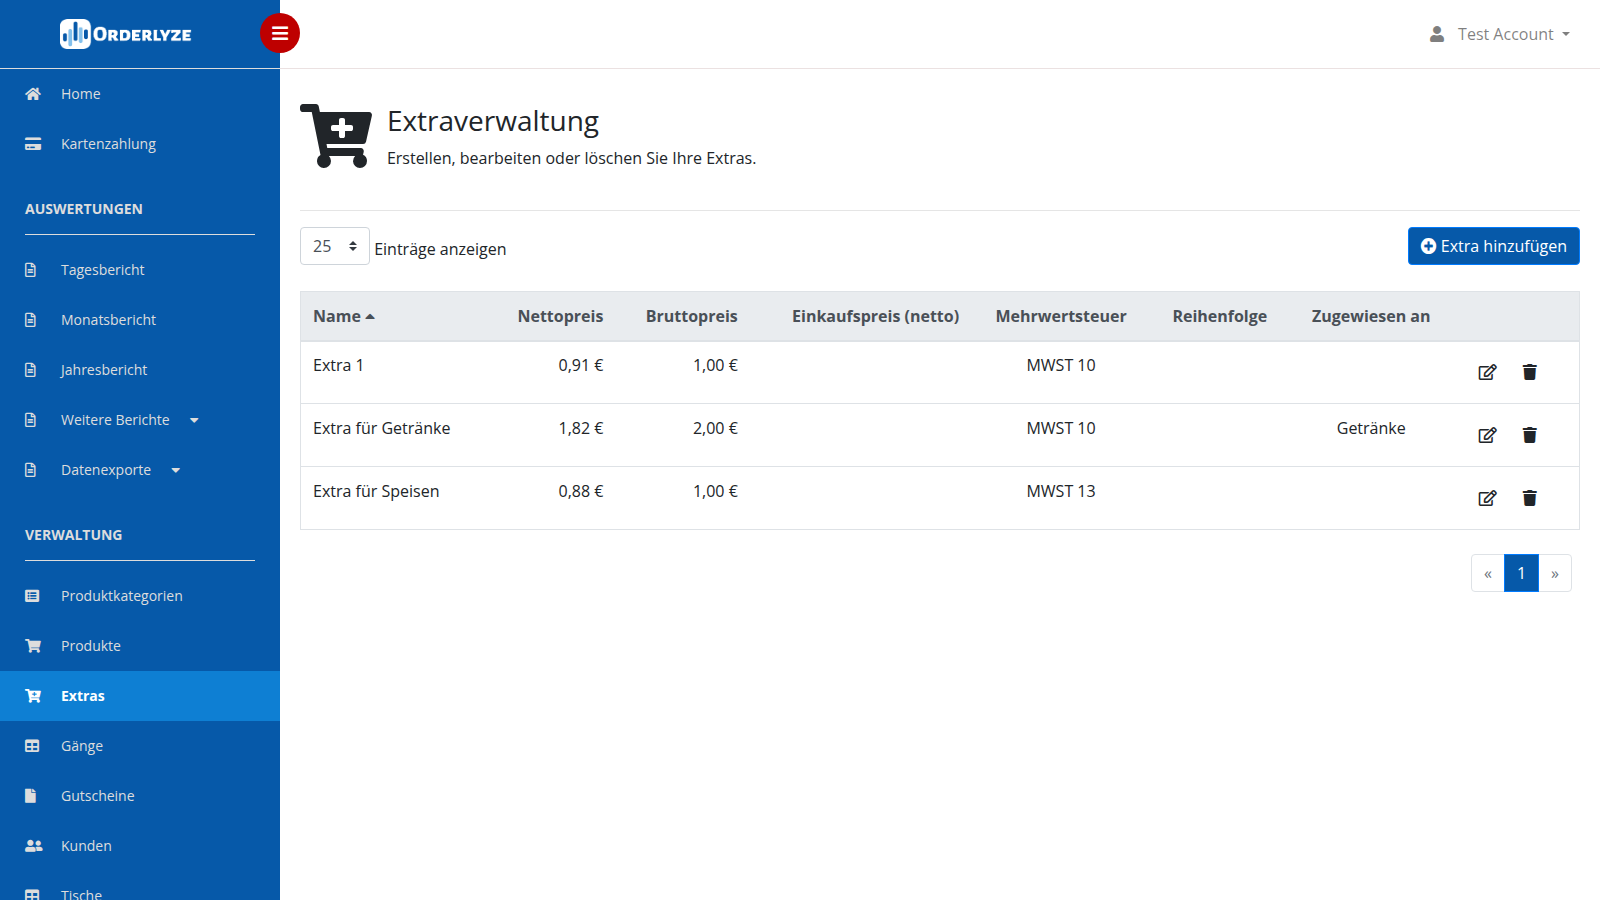The width and height of the screenshot is (1600, 900).
Task: Click the Getränke assignment cell
Action: click(x=1371, y=428)
